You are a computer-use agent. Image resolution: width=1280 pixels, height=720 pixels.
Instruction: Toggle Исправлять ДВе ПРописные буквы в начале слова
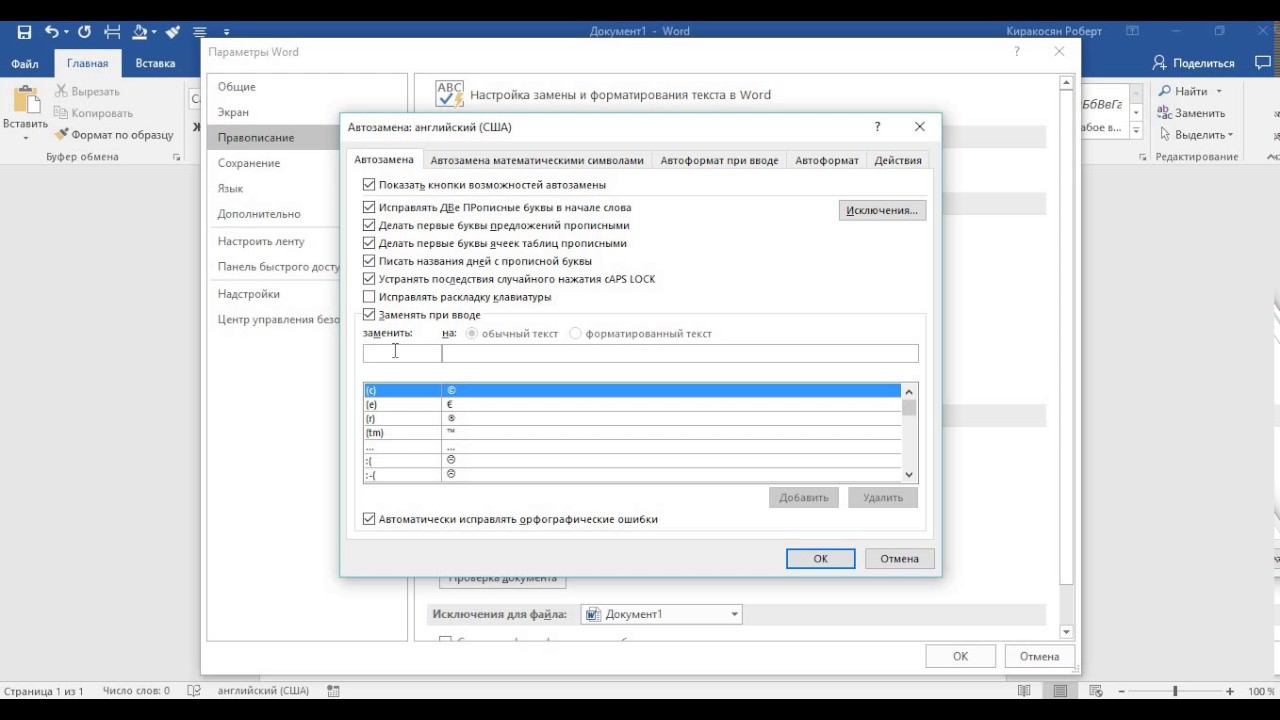(369, 208)
